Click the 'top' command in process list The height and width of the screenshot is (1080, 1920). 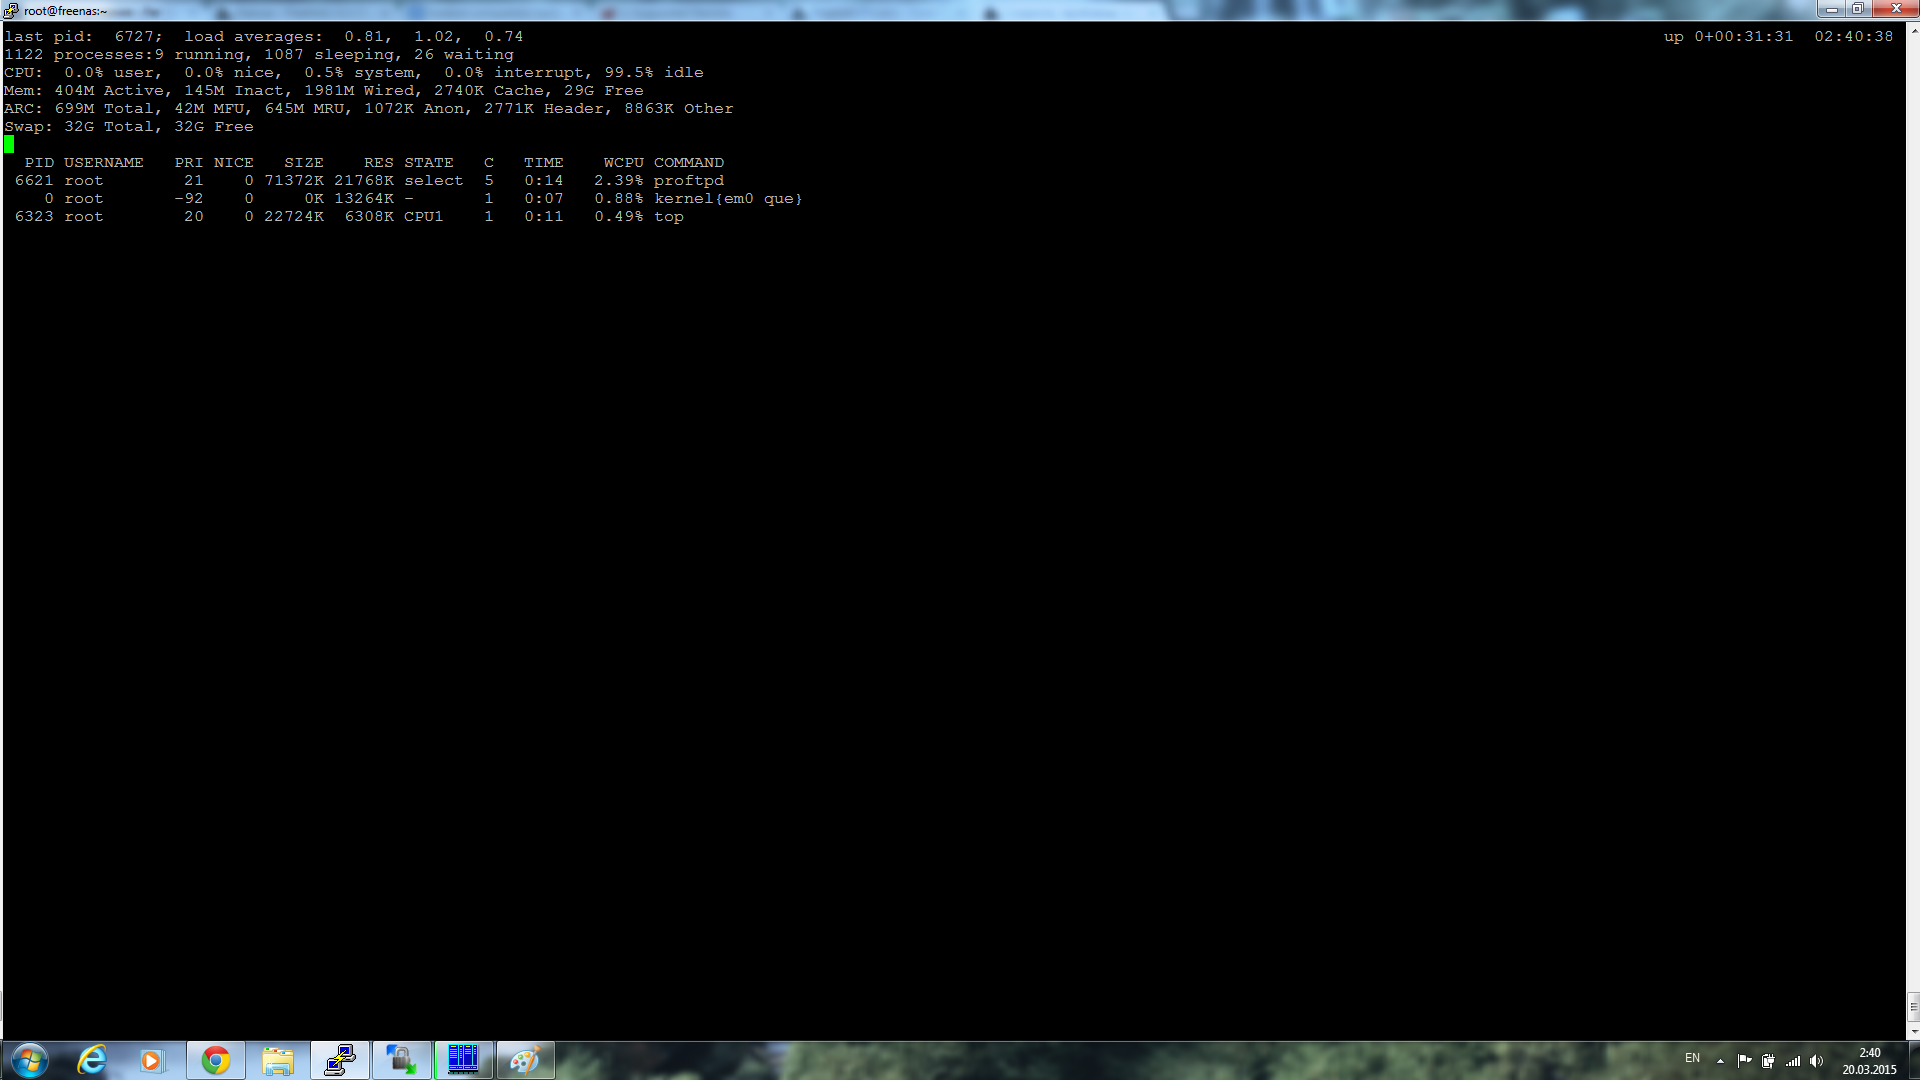pos(669,217)
